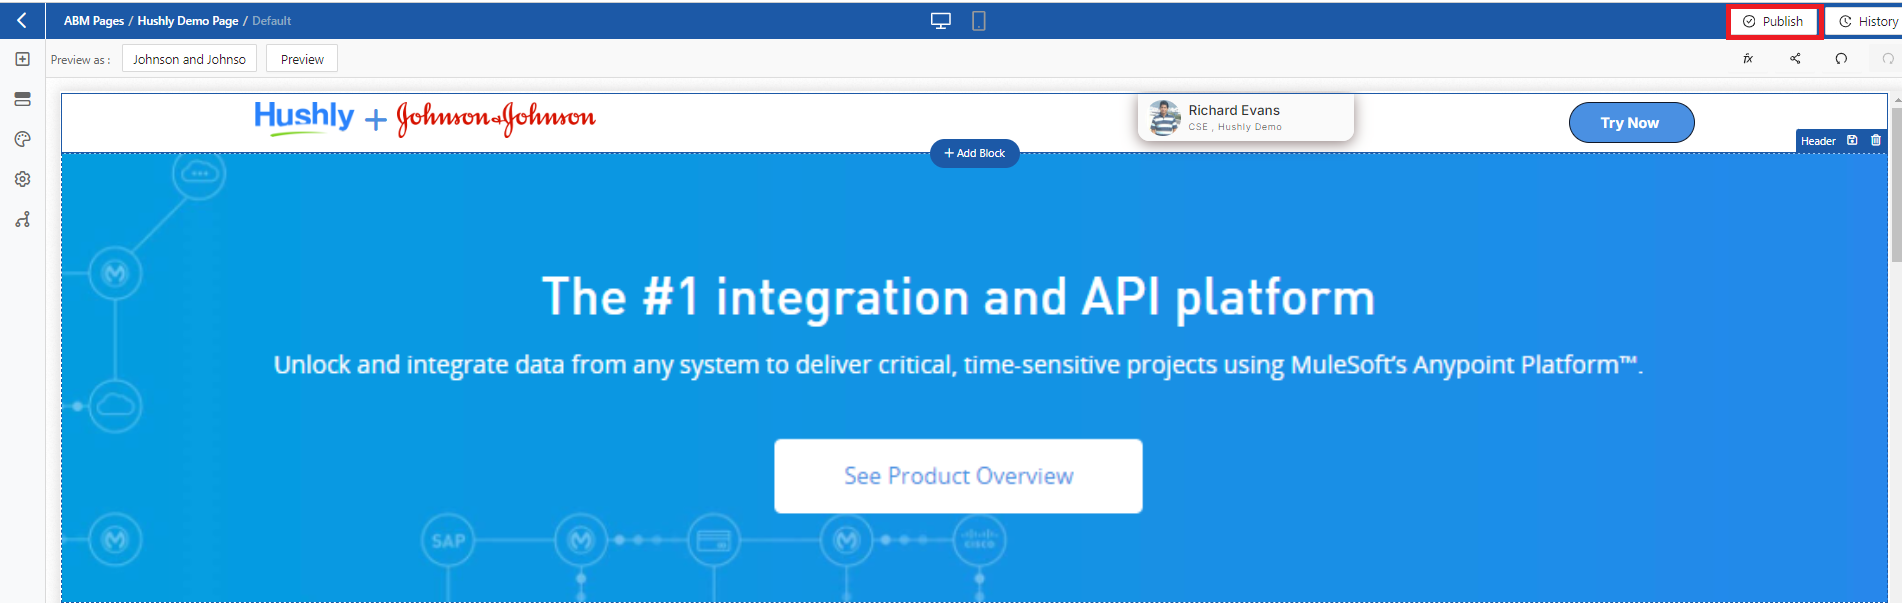Open the blocks layout sidebar icon
The height and width of the screenshot is (603, 1902).
coord(22,99)
